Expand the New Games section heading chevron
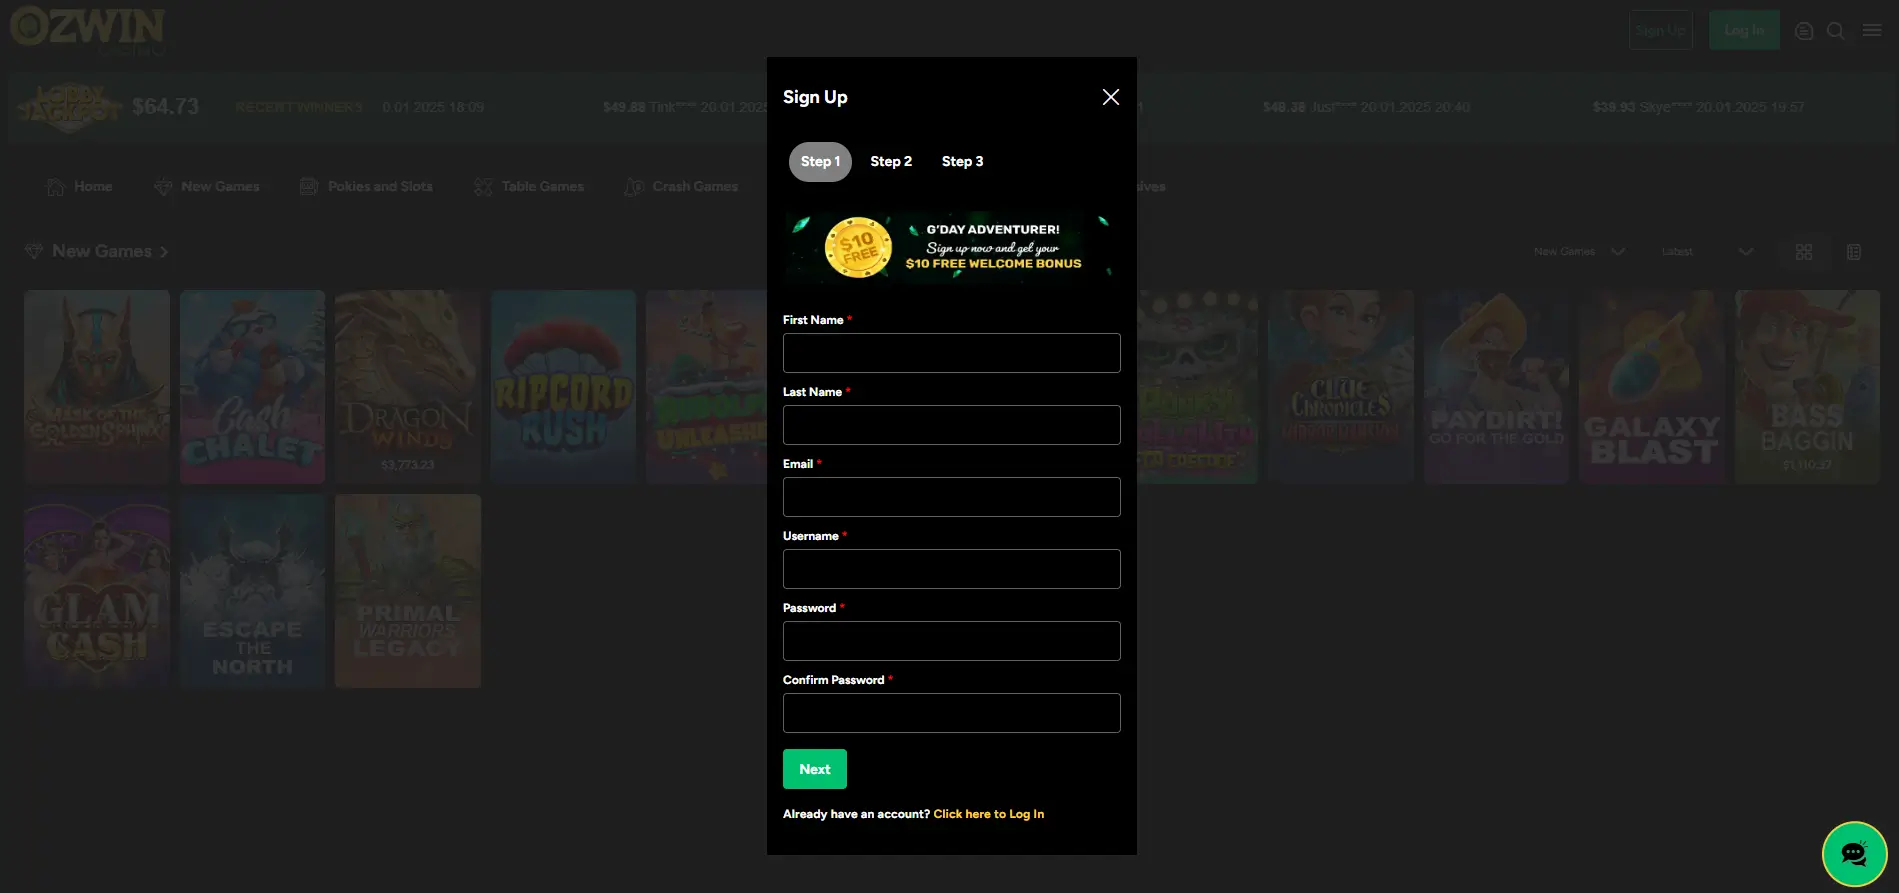 tap(164, 252)
